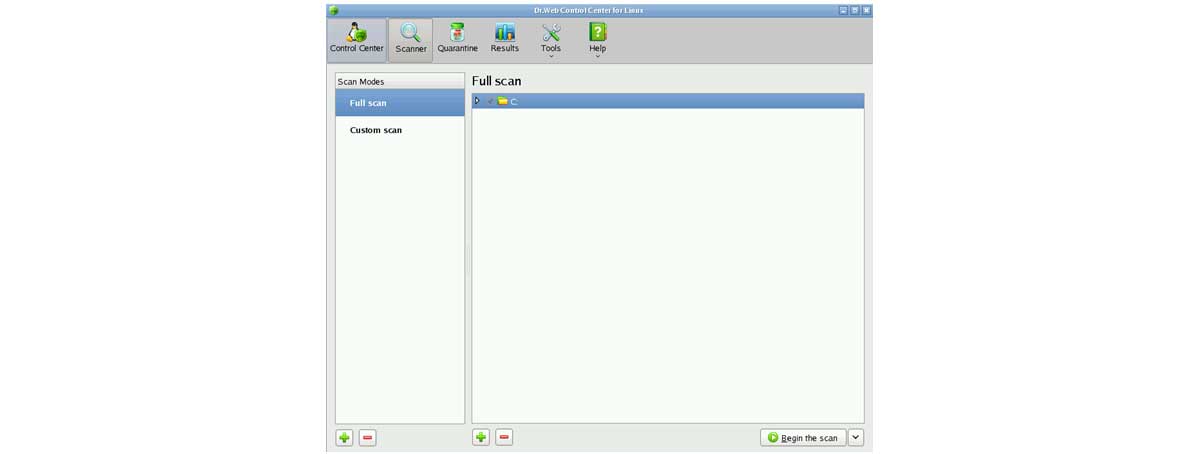Open the Quarantine section
1200x454 pixels.
tap(457, 40)
